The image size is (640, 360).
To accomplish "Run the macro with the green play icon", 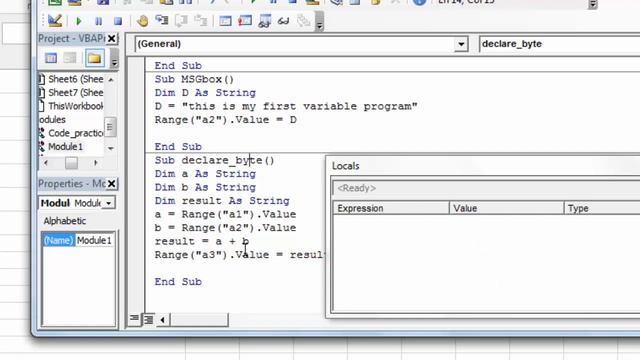I will 79,21.
